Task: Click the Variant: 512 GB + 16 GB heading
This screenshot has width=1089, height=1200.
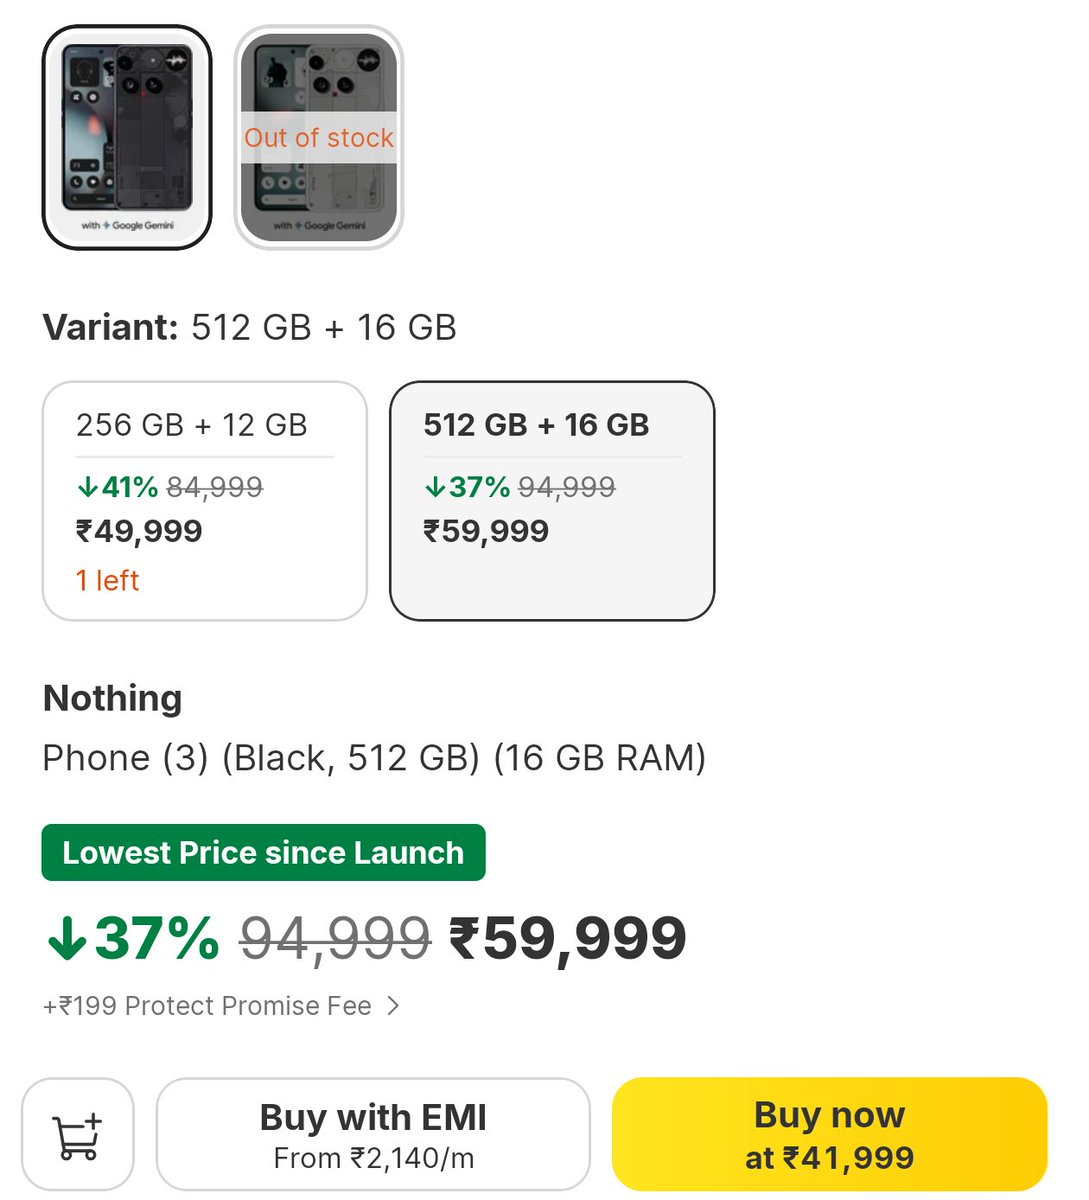Action: tap(250, 327)
